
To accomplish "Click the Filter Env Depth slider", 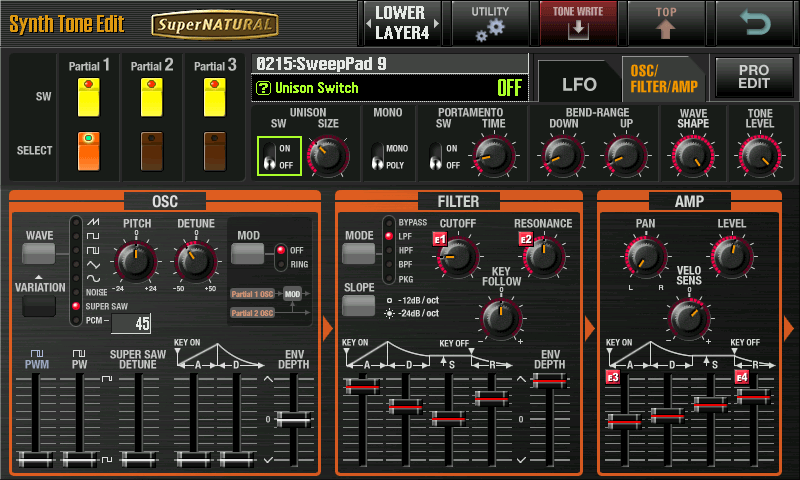I will [x=550, y=380].
